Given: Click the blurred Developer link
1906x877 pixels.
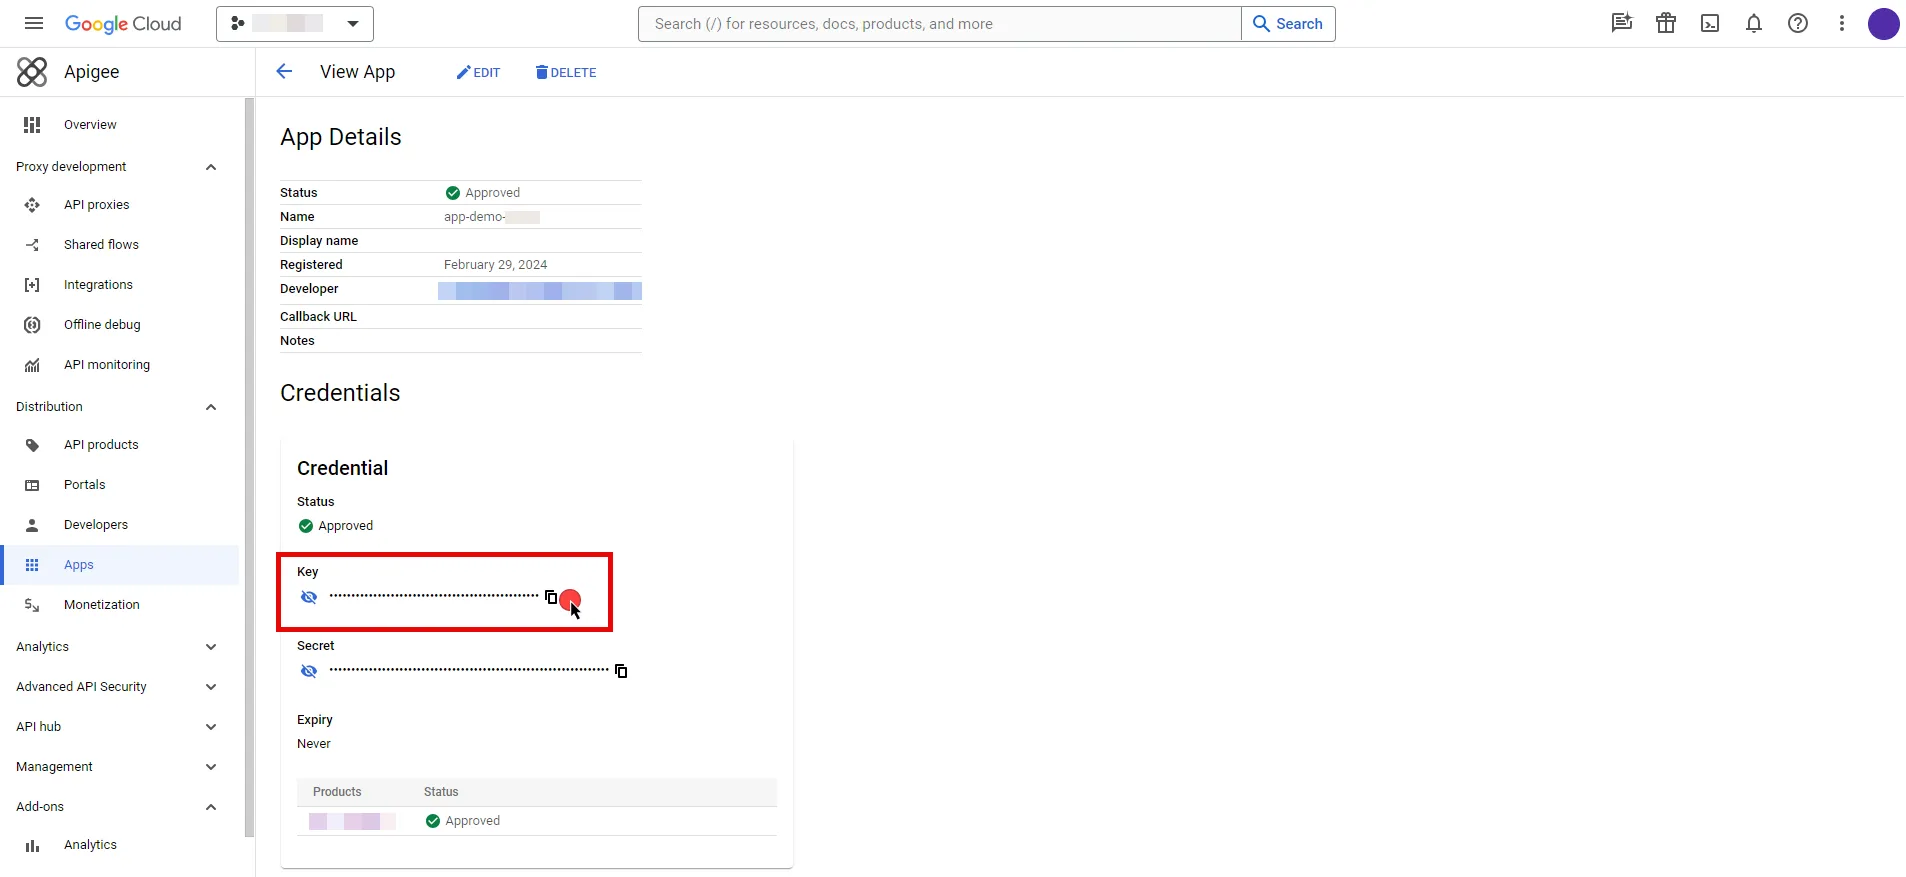Looking at the screenshot, I should (x=540, y=290).
